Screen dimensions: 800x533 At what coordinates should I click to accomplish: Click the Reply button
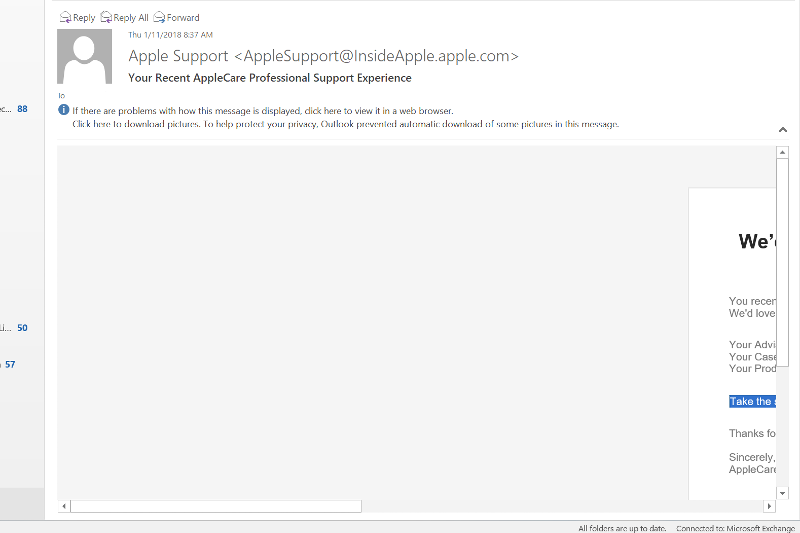coord(78,18)
